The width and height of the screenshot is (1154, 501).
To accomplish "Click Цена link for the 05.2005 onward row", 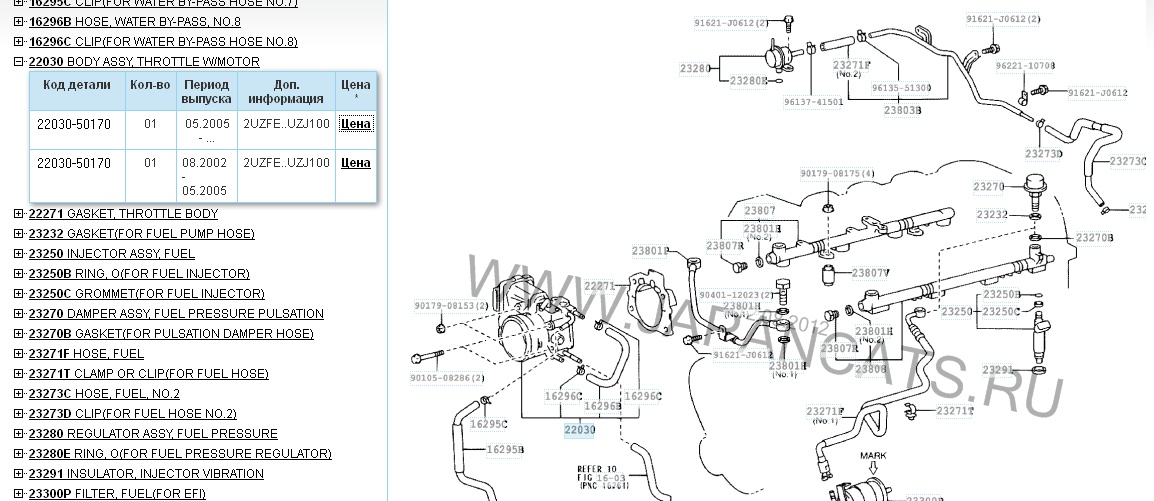I will click(x=355, y=124).
